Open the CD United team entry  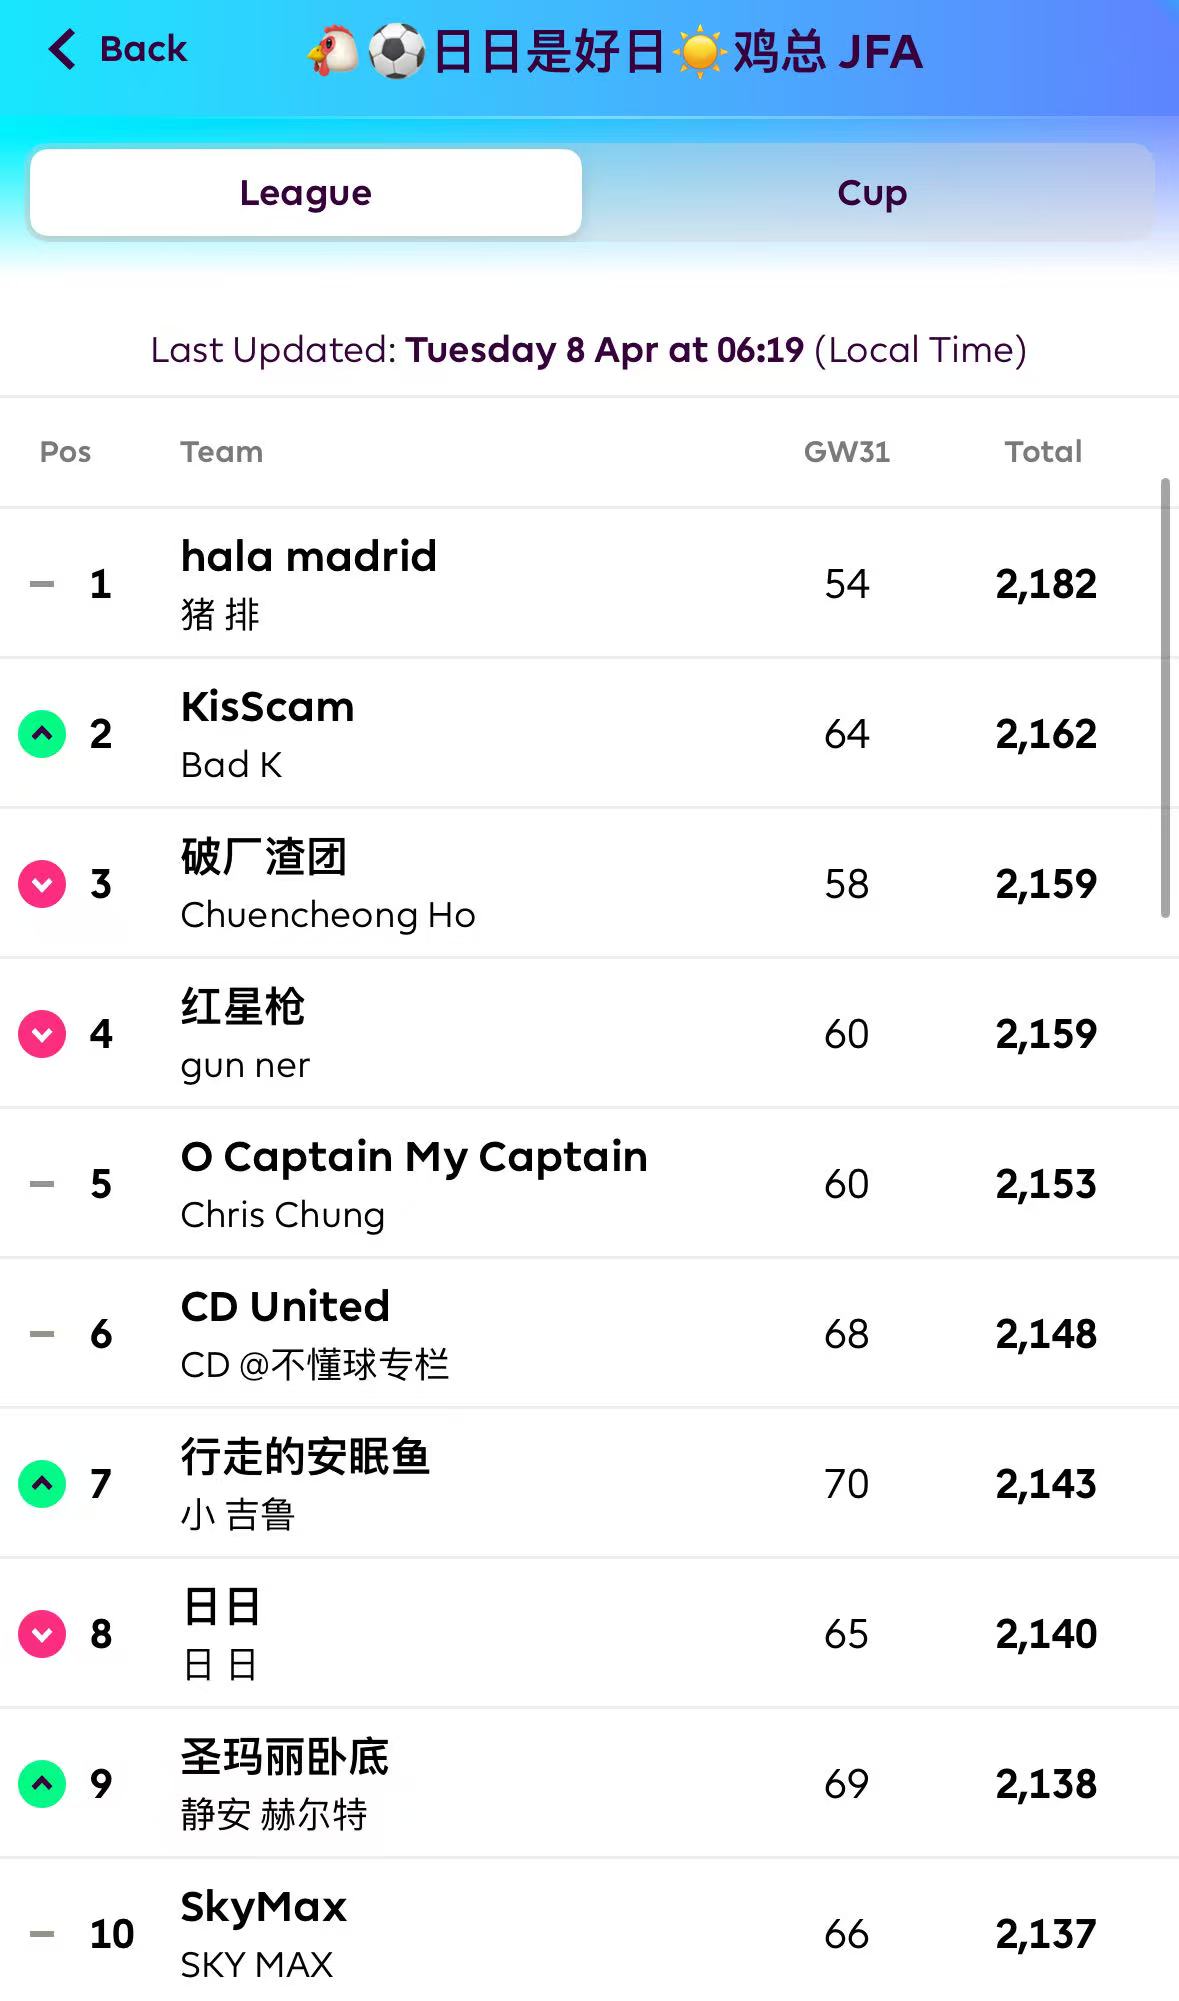(285, 1307)
